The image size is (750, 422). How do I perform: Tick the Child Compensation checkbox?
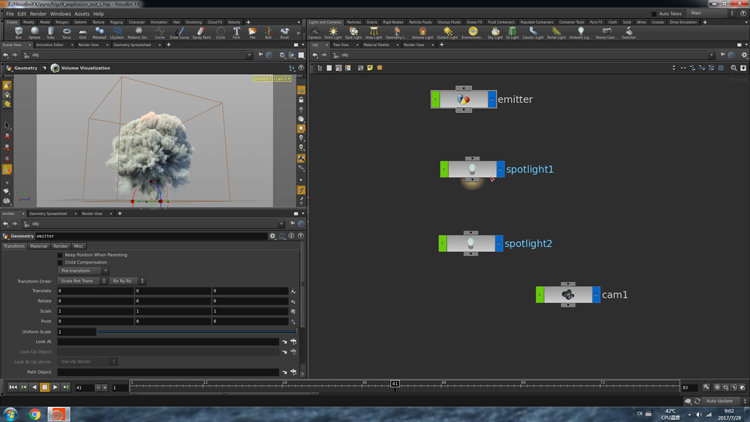[x=60, y=262]
